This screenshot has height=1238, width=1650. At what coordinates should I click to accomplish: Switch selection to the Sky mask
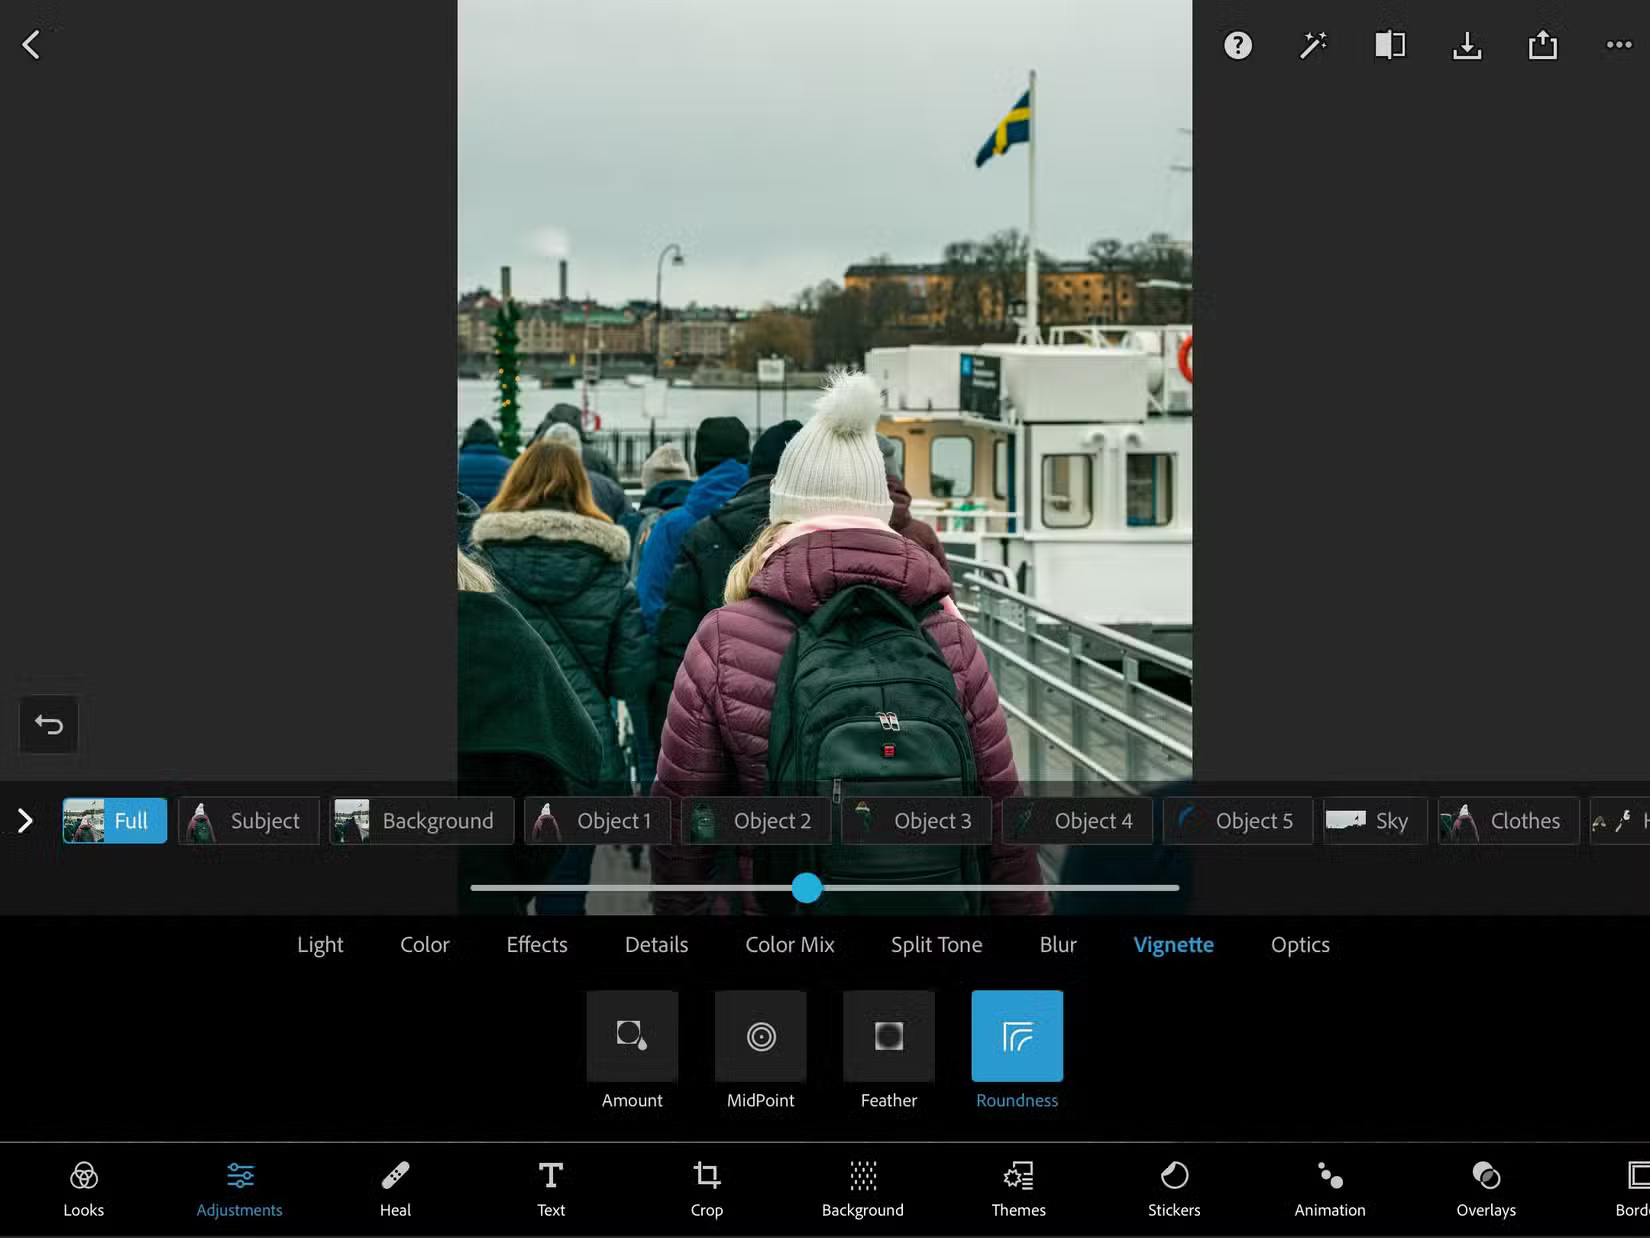coord(1374,820)
